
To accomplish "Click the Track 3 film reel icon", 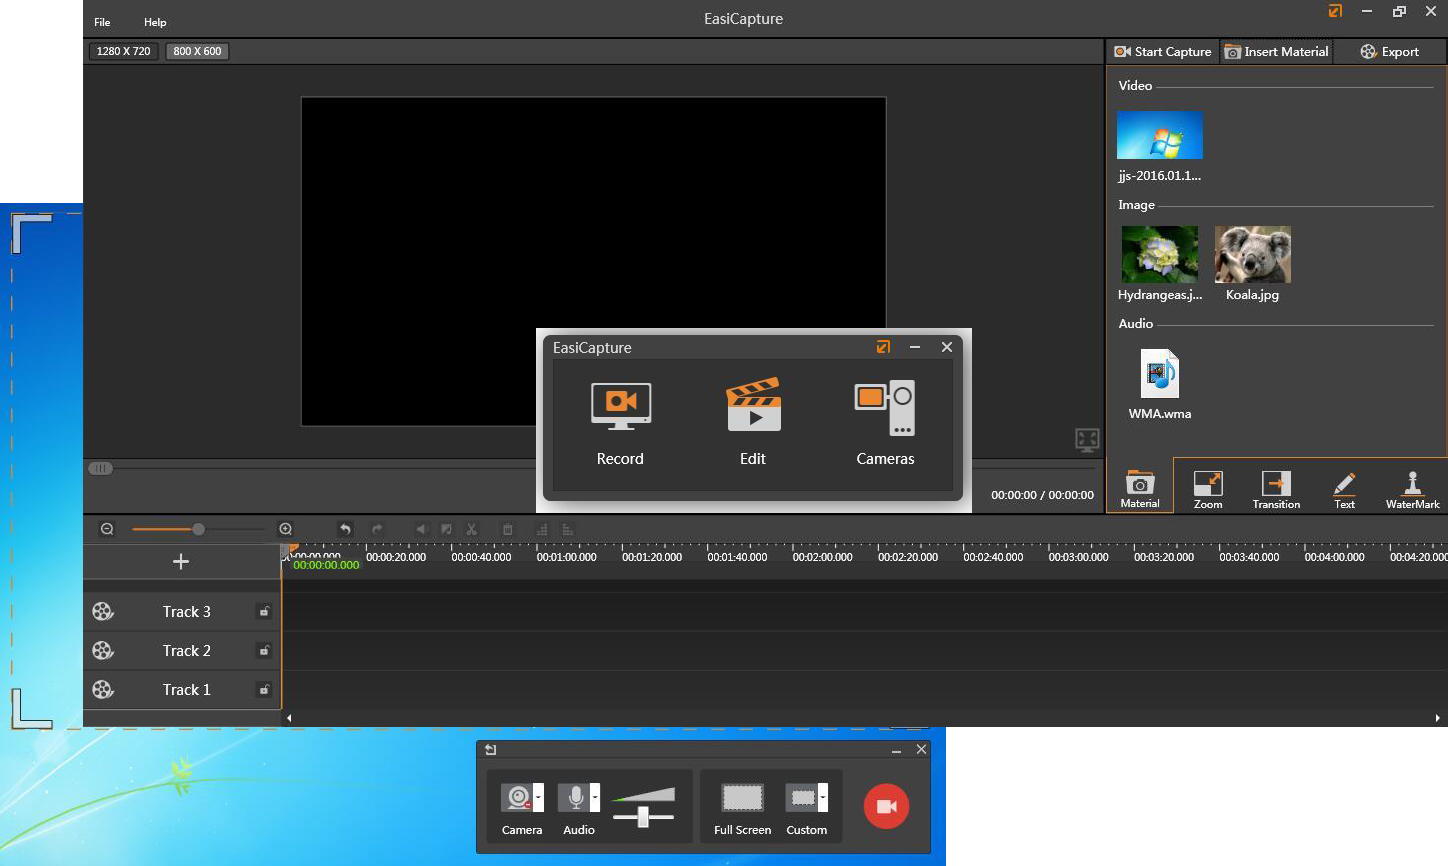I will (103, 611).
